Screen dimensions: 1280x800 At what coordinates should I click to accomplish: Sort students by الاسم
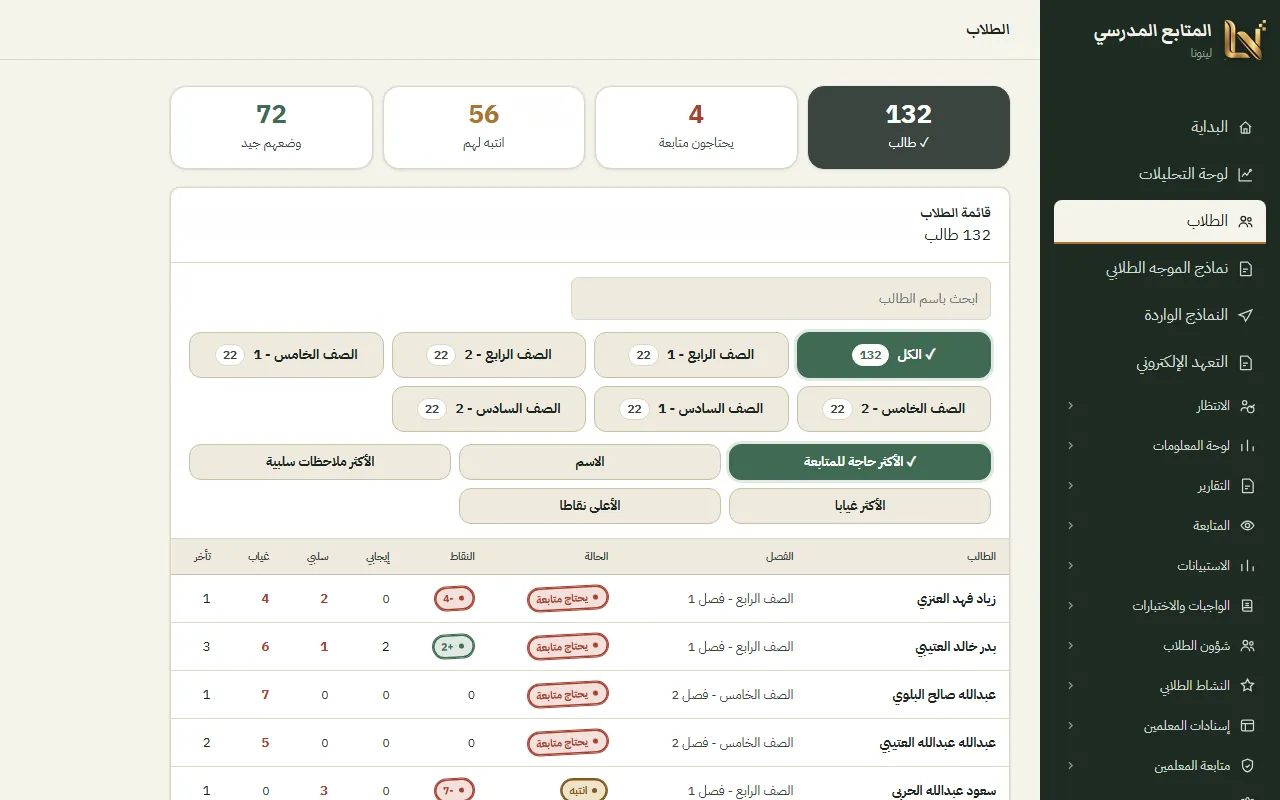(x=590, y=462)
